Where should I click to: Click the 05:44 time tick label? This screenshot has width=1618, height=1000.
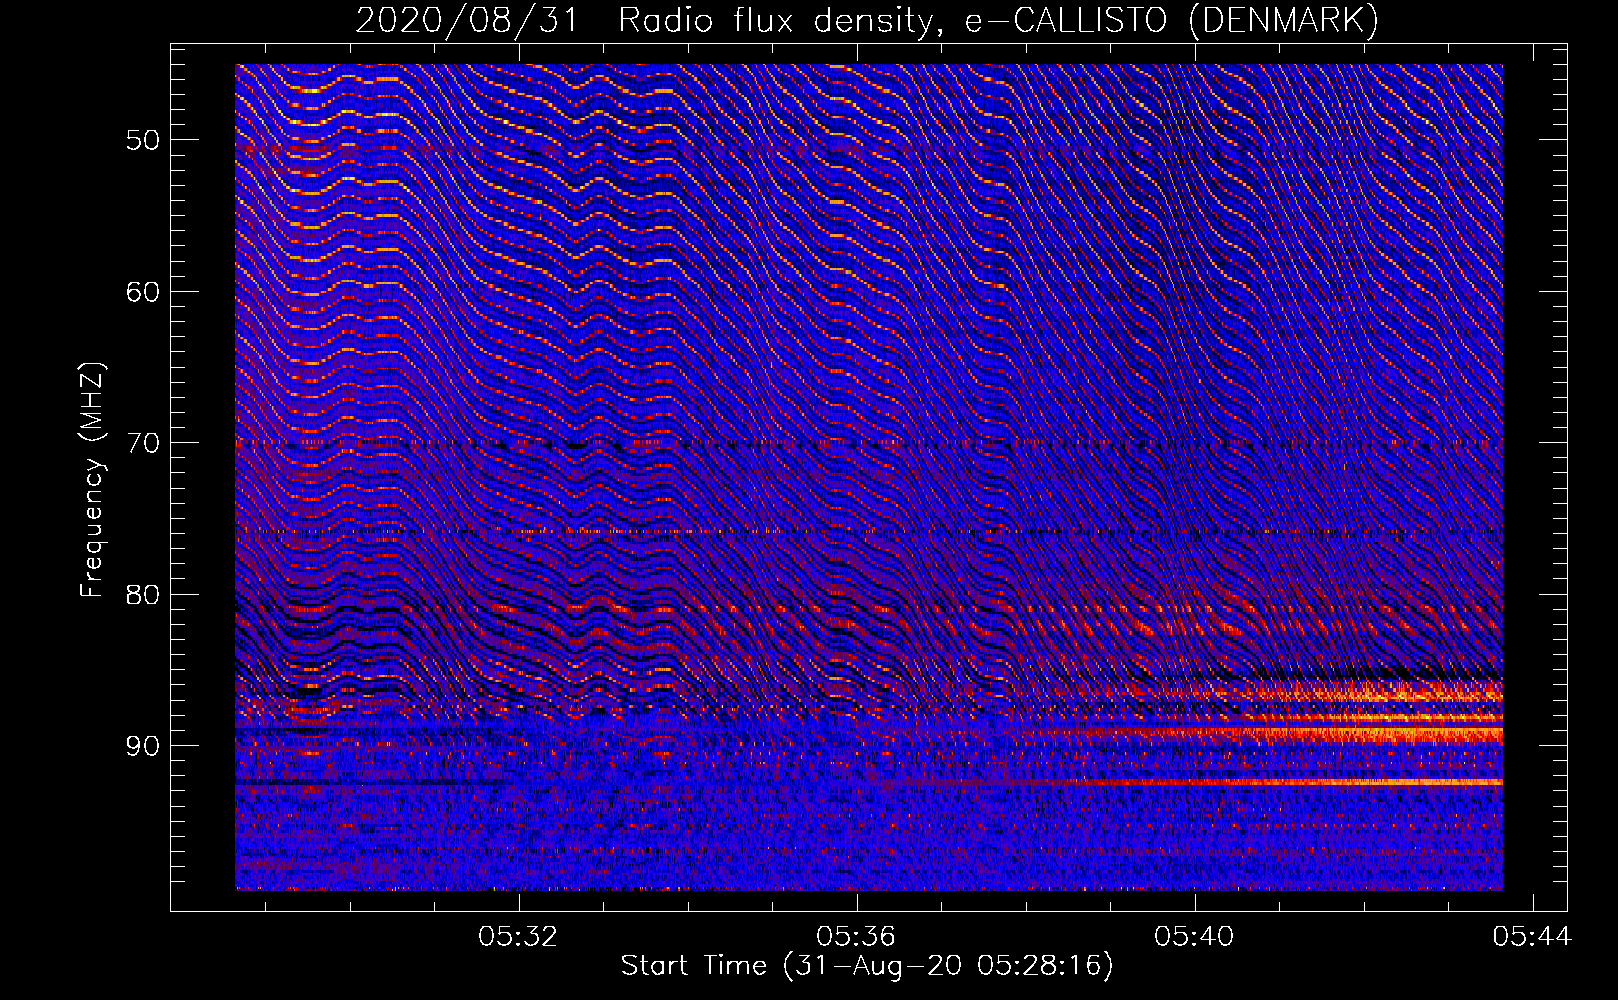pos(1532,937)
